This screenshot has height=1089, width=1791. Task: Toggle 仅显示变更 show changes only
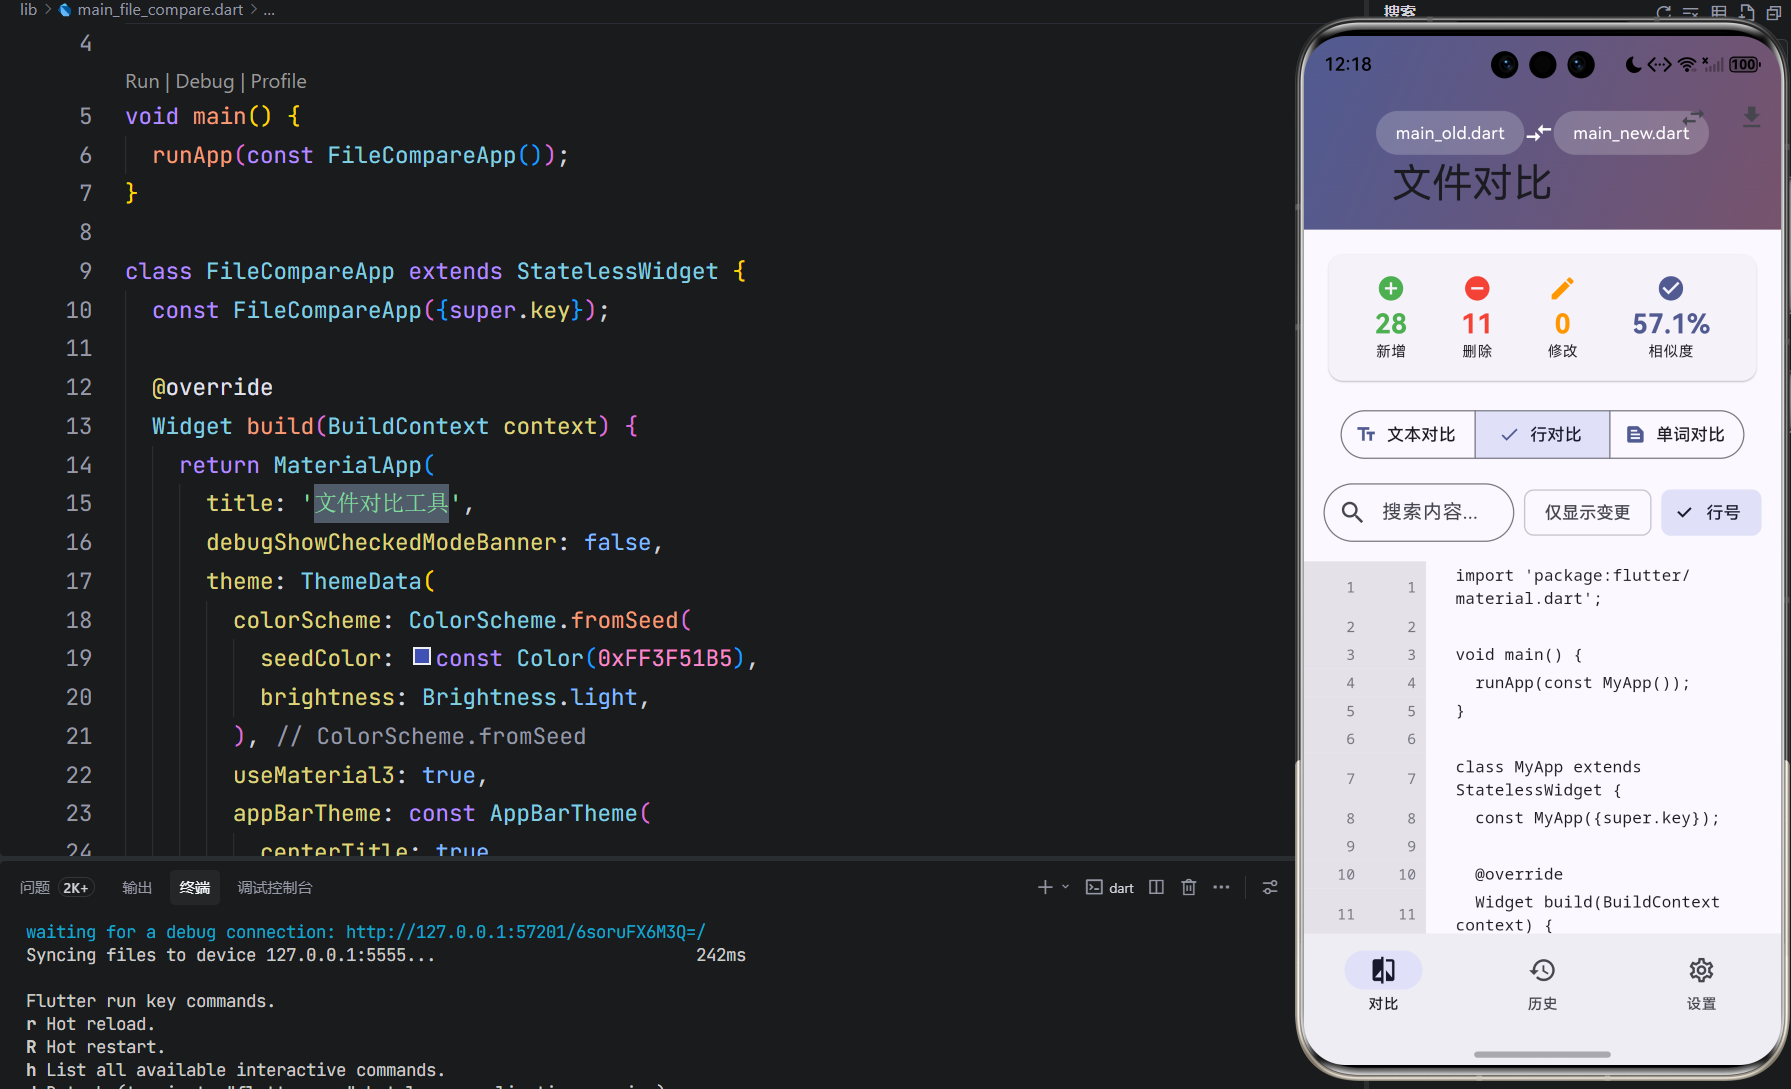[x=1587, y=512]
